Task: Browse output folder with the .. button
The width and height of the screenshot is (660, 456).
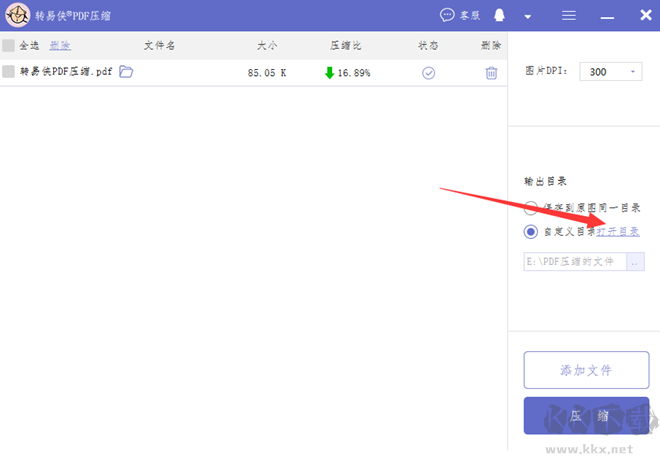Action: tap(636, 262)
